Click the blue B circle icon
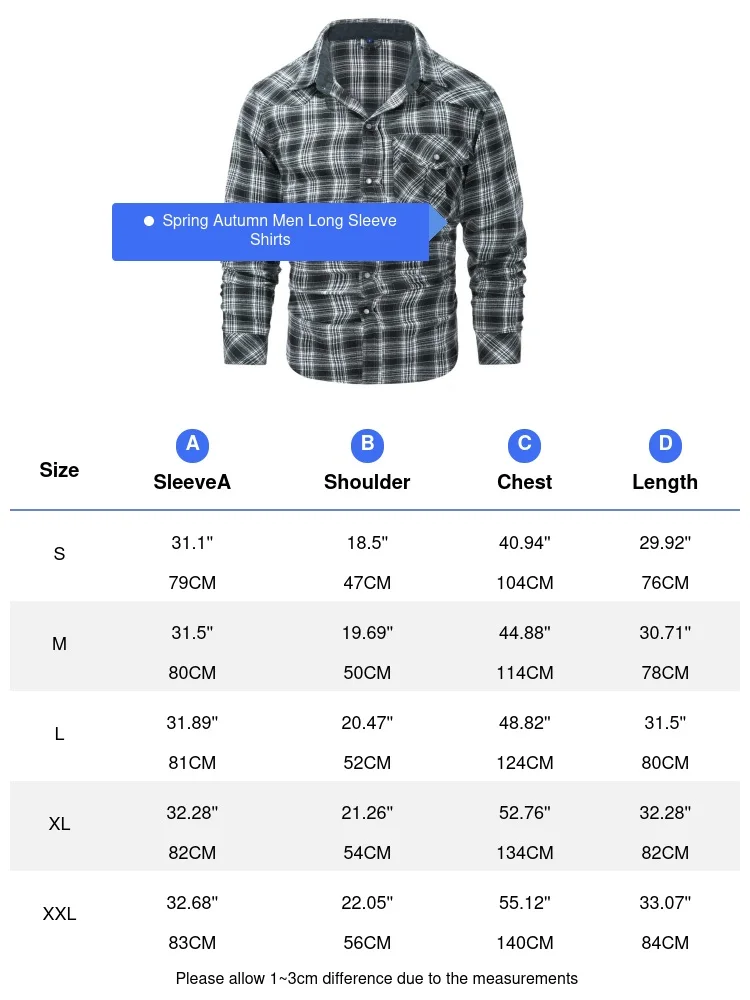Screen dimensions: 750x1000 pos(367,445)
